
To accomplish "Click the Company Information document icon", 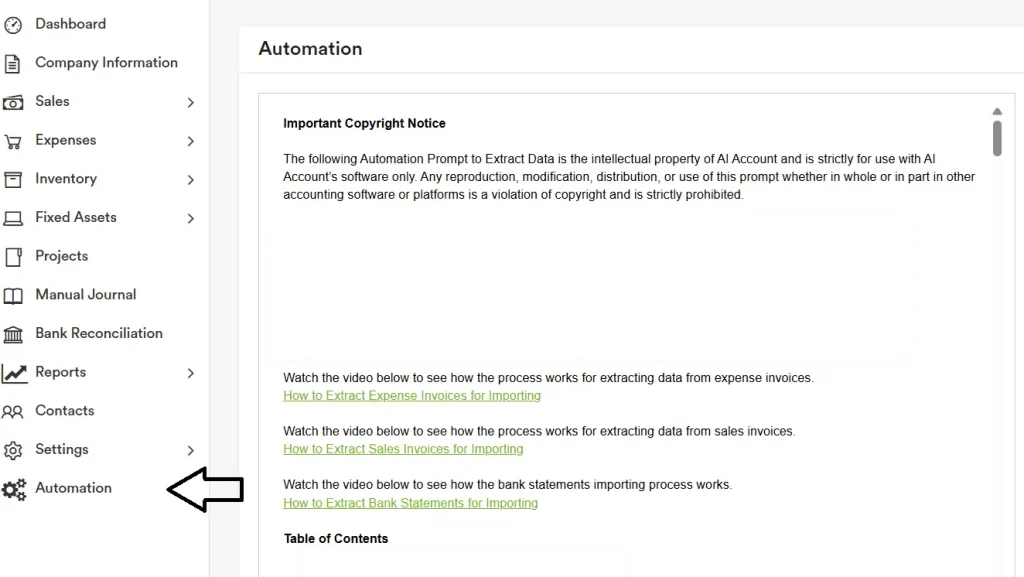I will point(13,64).
